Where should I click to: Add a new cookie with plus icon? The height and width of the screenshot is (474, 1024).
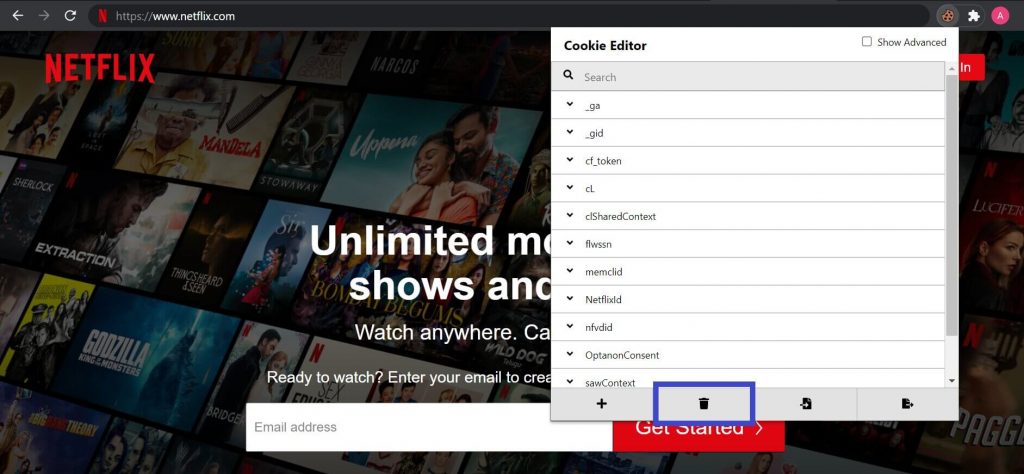(x=601, y=403)
